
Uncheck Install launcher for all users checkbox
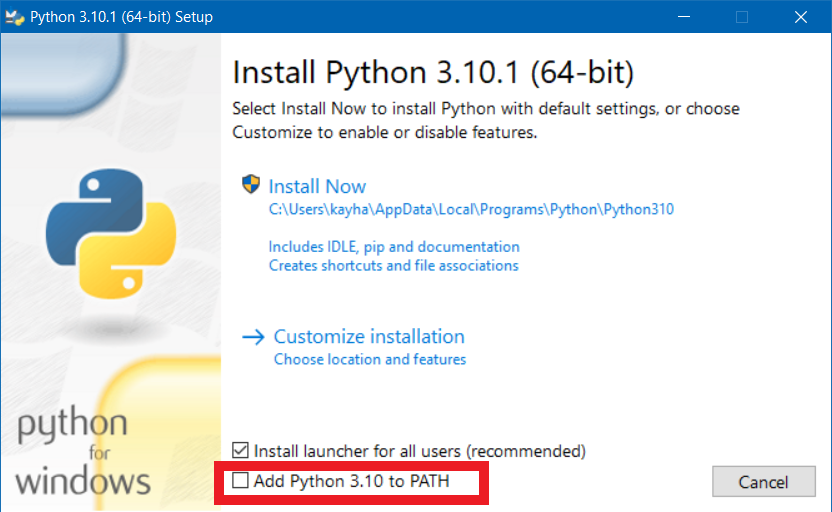(241, 451)
